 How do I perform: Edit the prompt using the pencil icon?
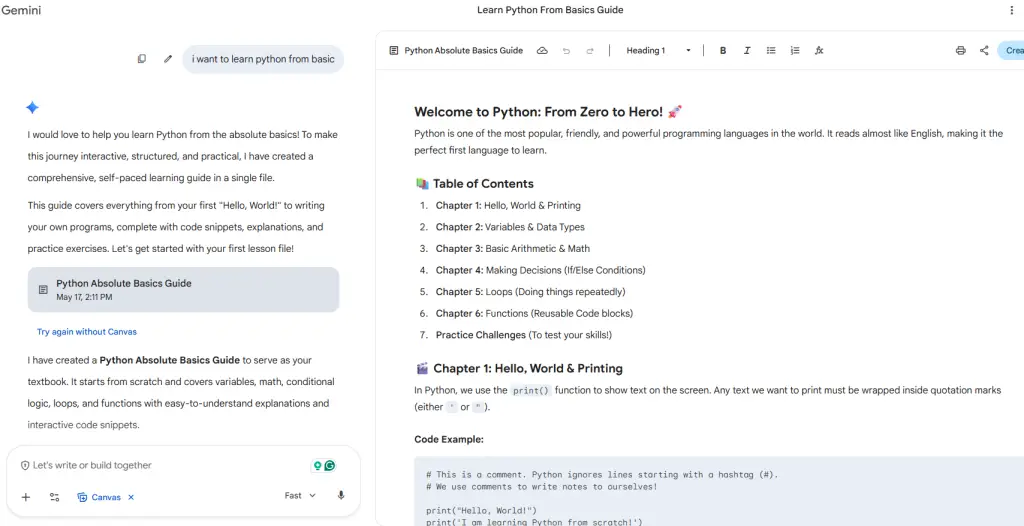168,59
